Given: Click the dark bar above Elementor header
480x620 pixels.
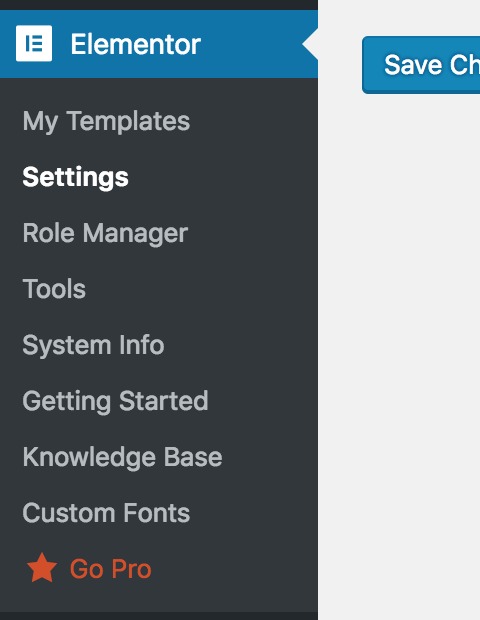Looking at the screenshot, I should click(159, 5).
